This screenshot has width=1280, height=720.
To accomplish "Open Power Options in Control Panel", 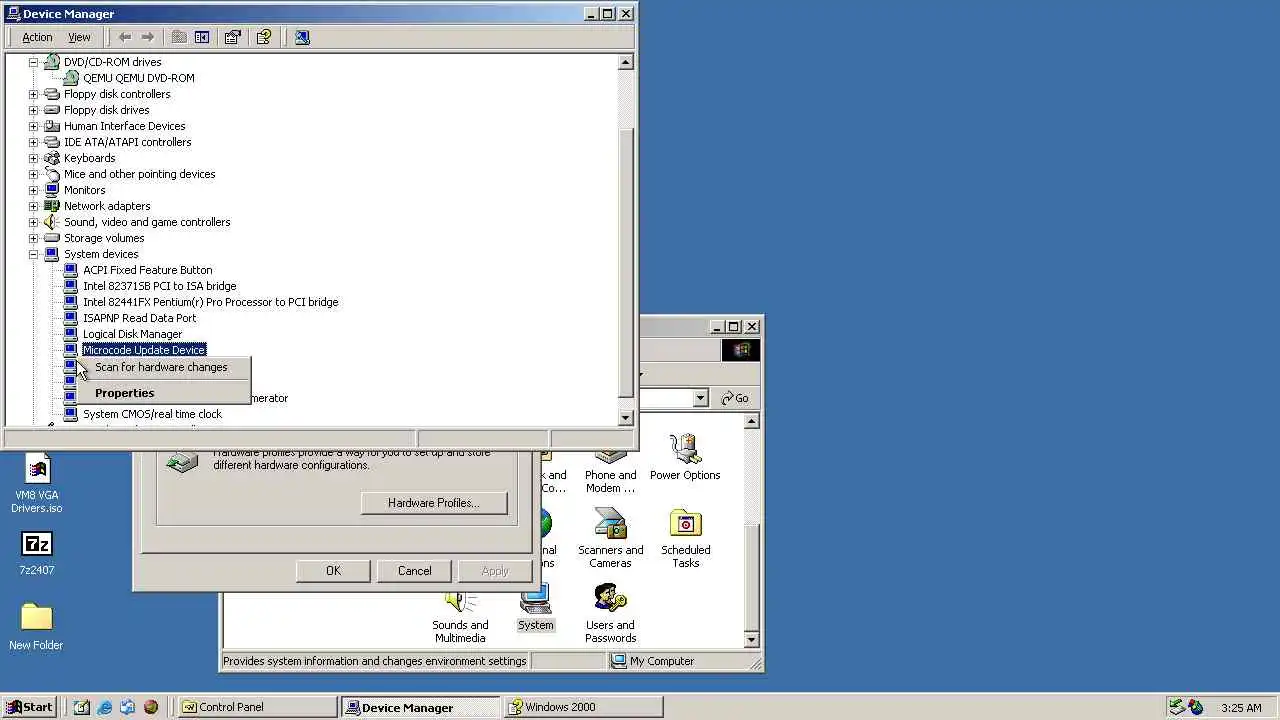I will click(x=685, y=458).
